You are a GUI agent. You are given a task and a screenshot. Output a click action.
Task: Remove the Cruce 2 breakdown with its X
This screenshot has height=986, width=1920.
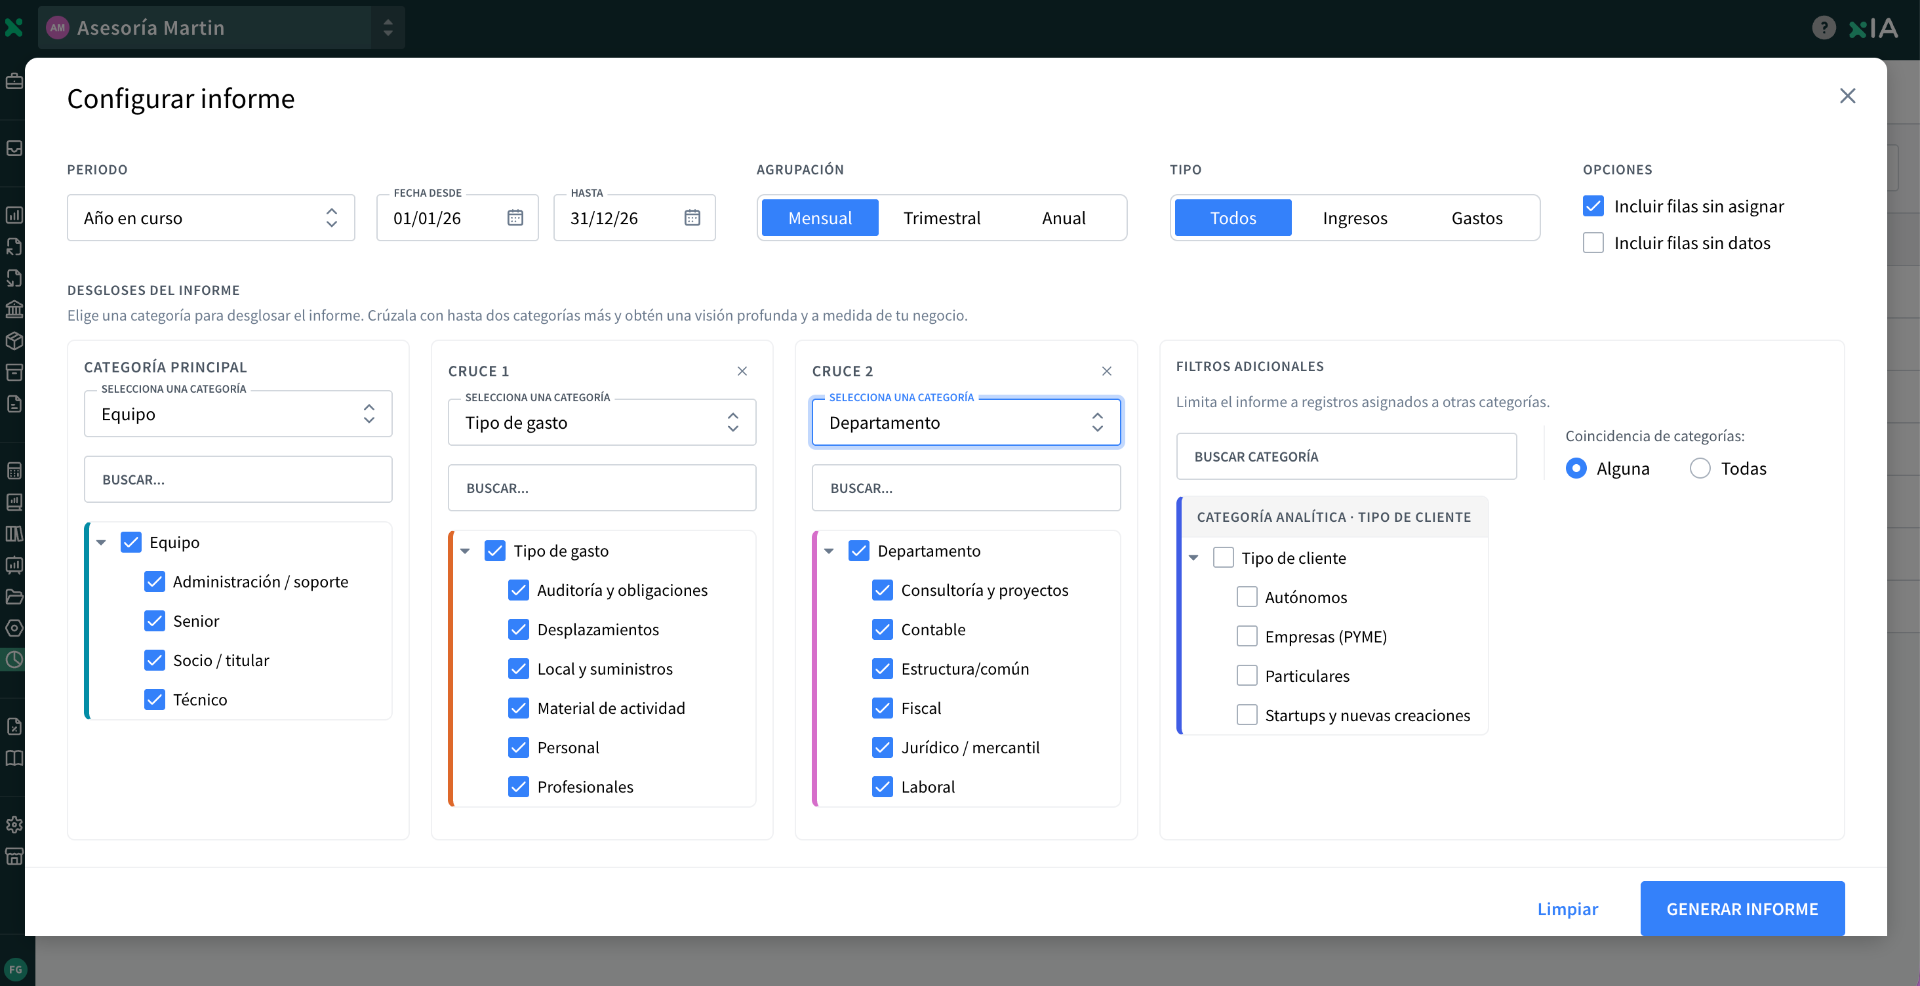coord(1107,371)
